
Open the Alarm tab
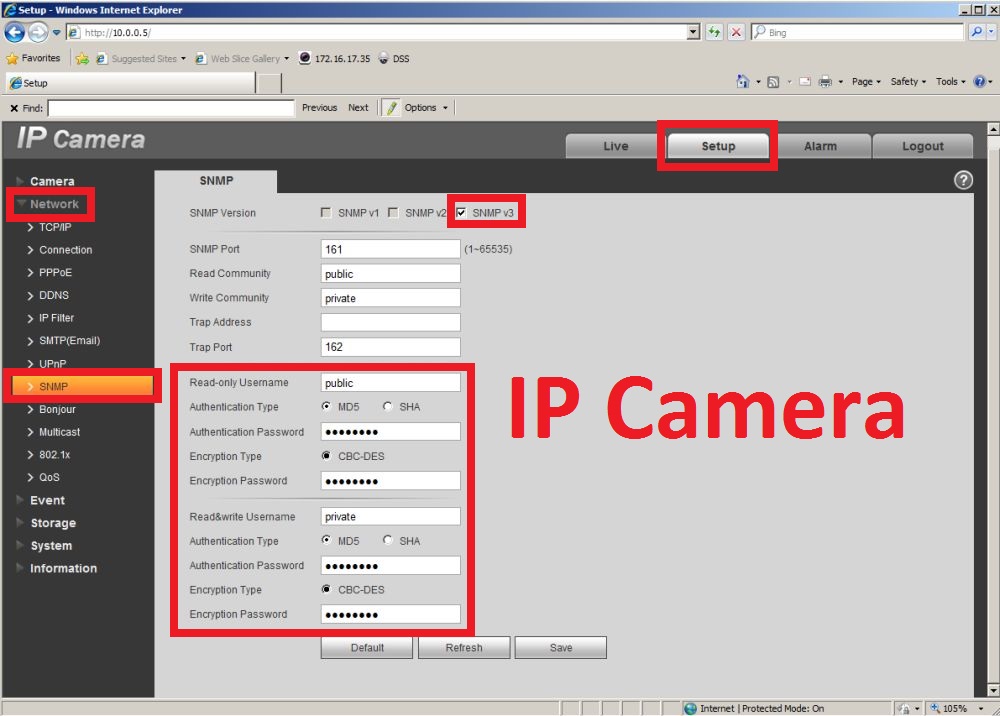(x=820, y=146)
